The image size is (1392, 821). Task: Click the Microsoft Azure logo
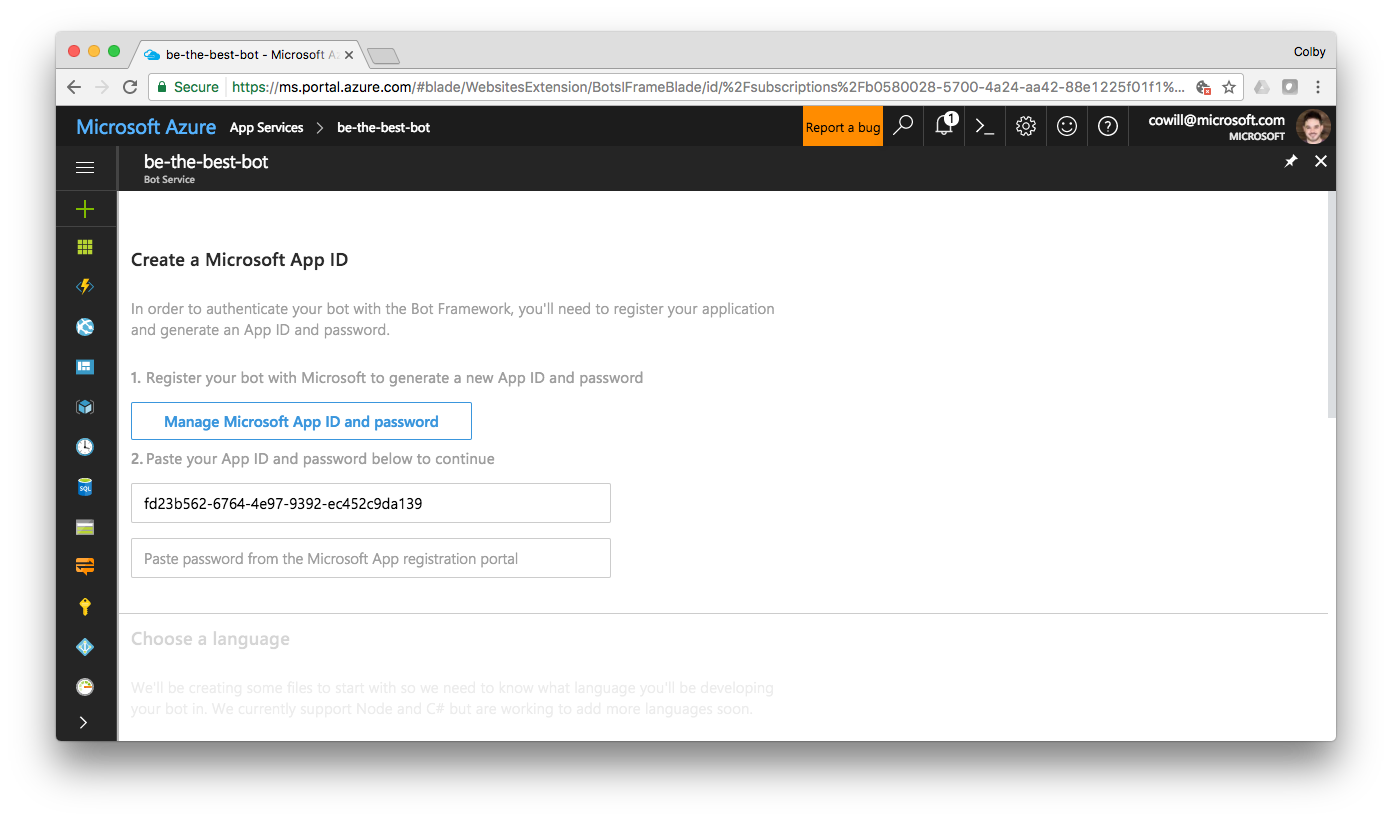[x=146, y=127]
